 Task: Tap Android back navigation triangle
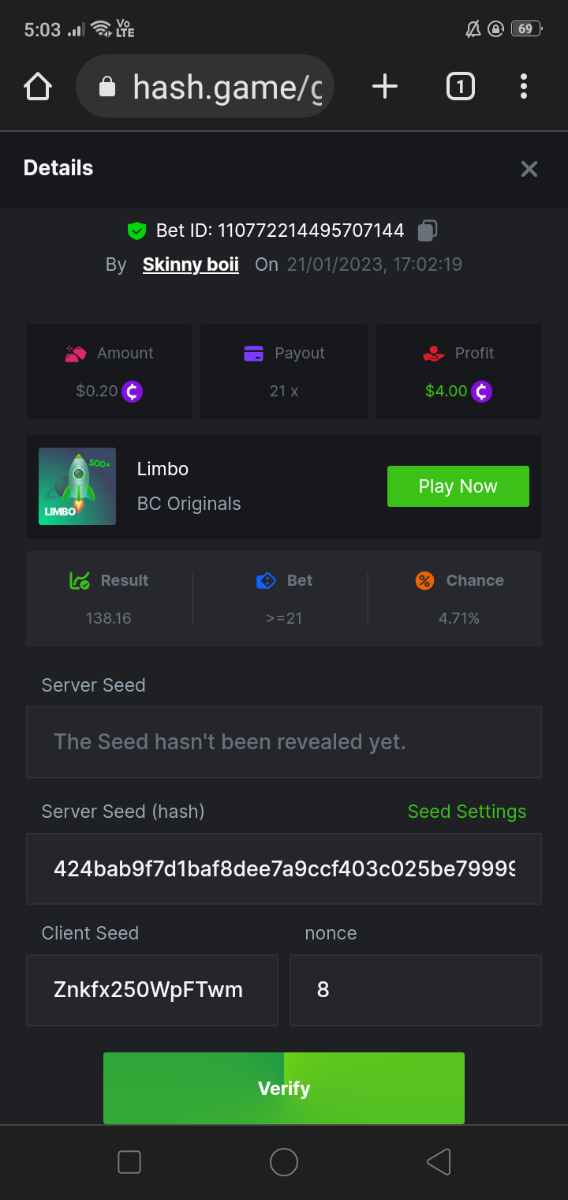pos(438,1162)
